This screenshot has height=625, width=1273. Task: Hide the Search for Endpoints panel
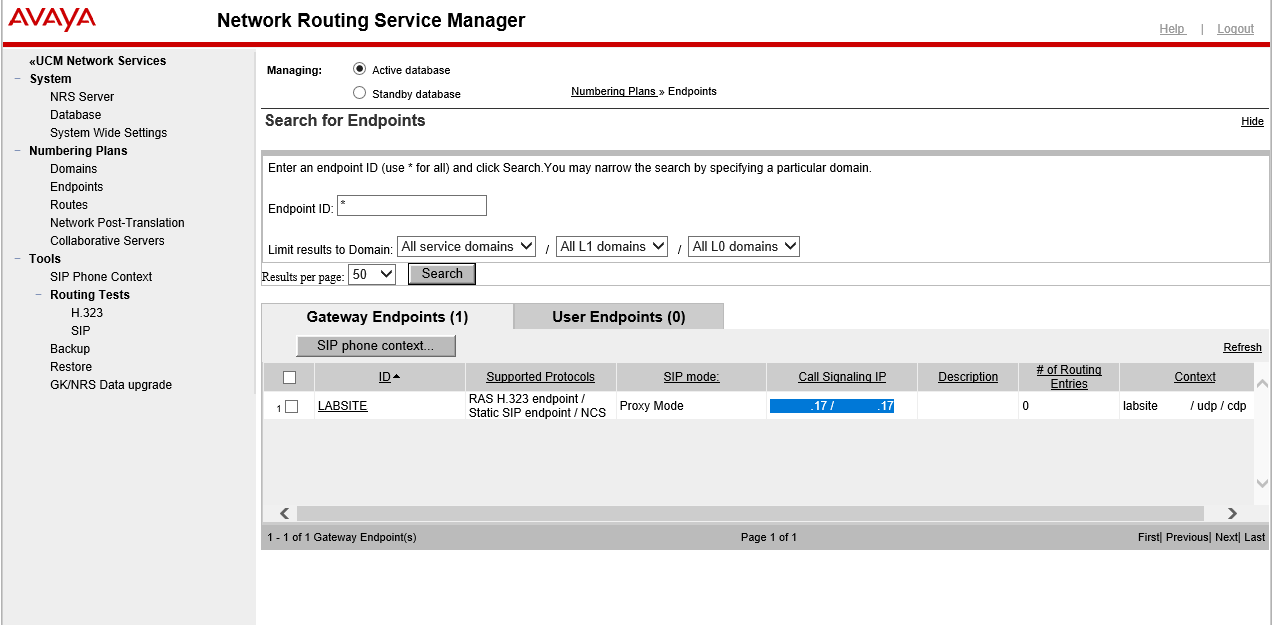coord(1252,121)
